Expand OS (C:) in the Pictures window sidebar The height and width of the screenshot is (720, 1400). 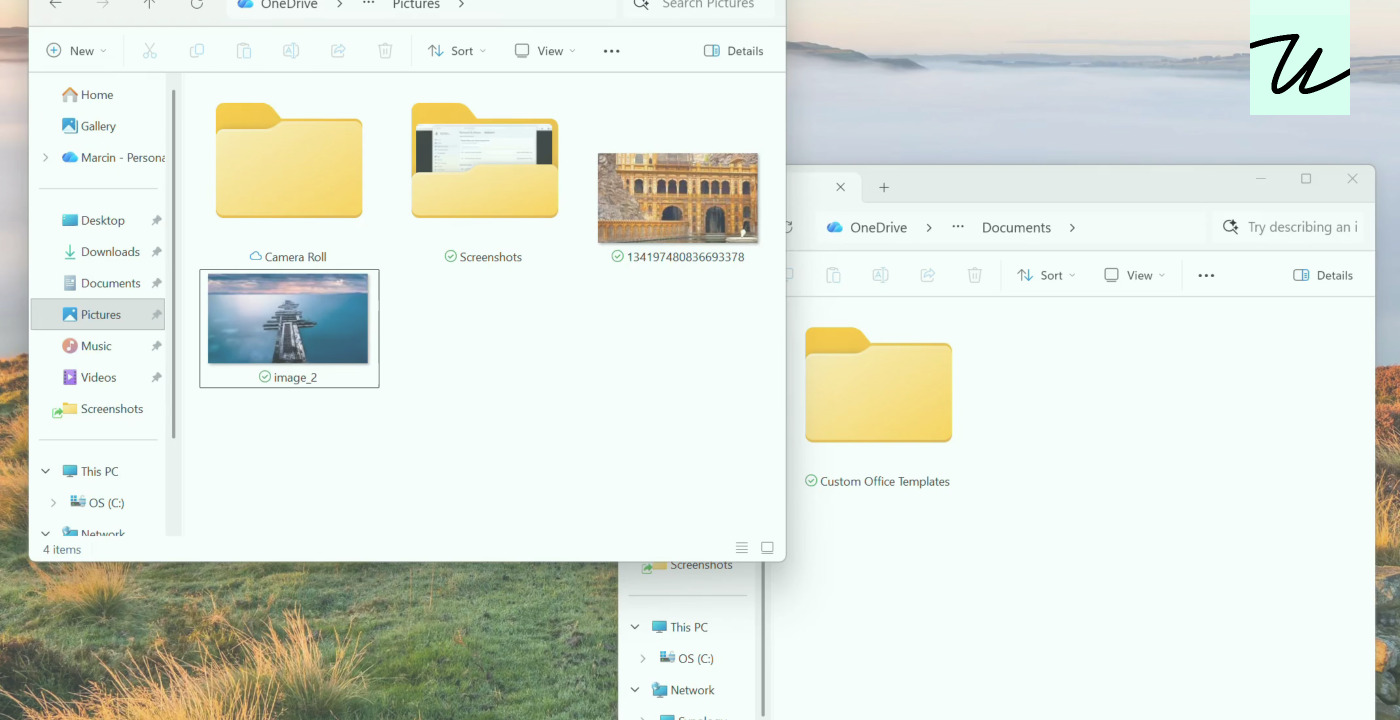[54, 503]
